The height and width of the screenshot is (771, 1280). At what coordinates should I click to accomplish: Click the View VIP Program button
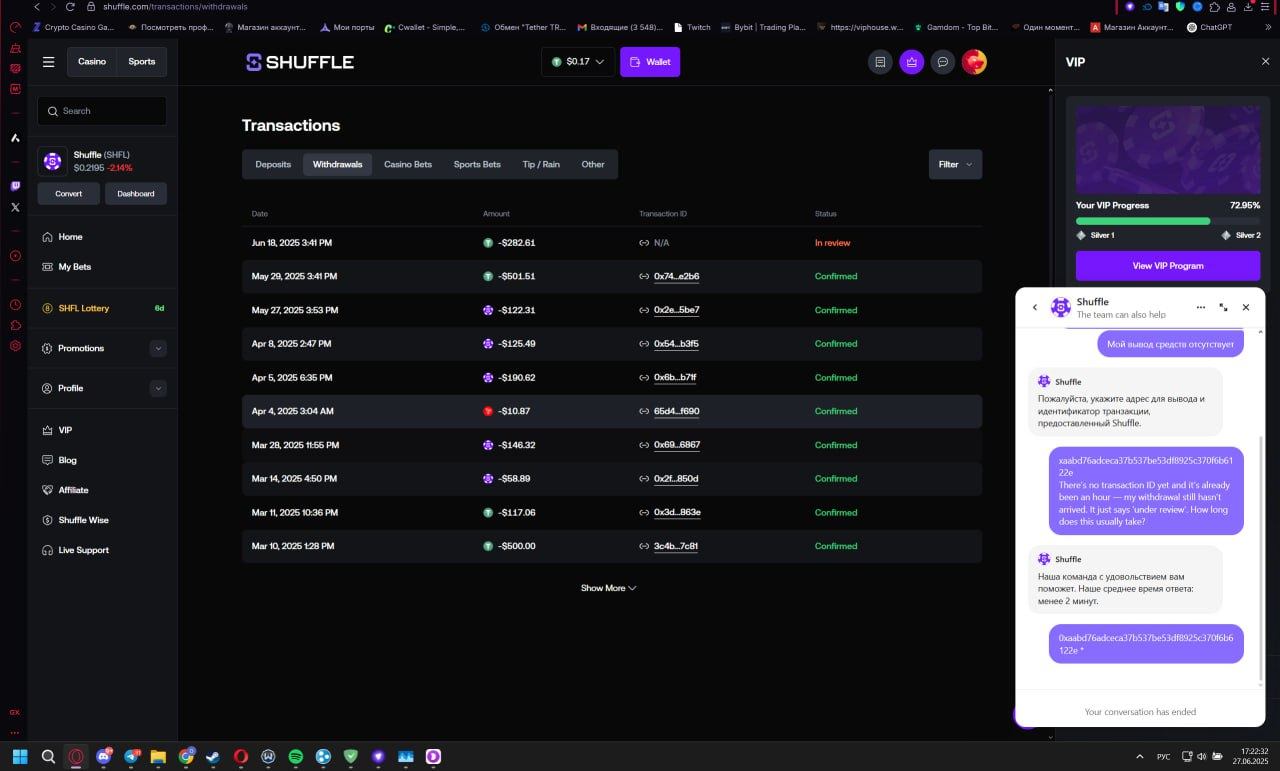(x=1167, y=266)
